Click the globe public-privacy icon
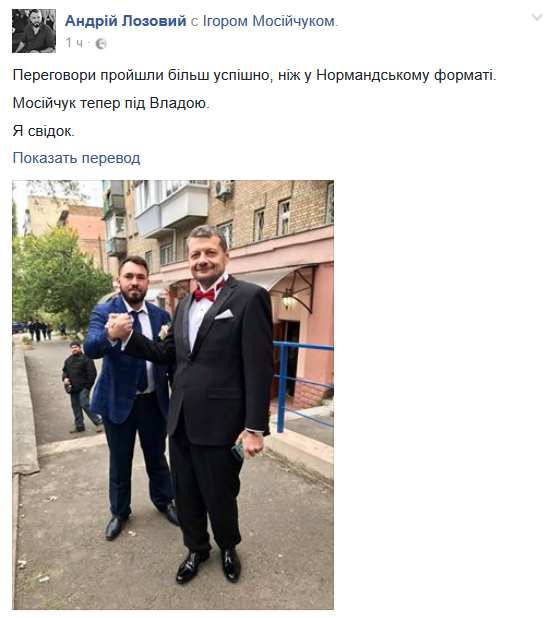The height and width of the screenshot is (618, 549). tap(101, 43)
